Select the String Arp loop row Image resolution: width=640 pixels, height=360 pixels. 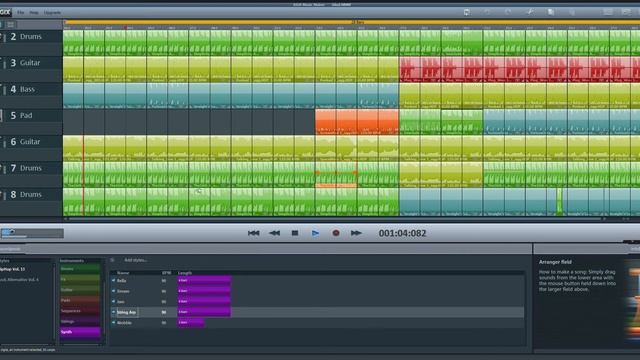point(317,312)
